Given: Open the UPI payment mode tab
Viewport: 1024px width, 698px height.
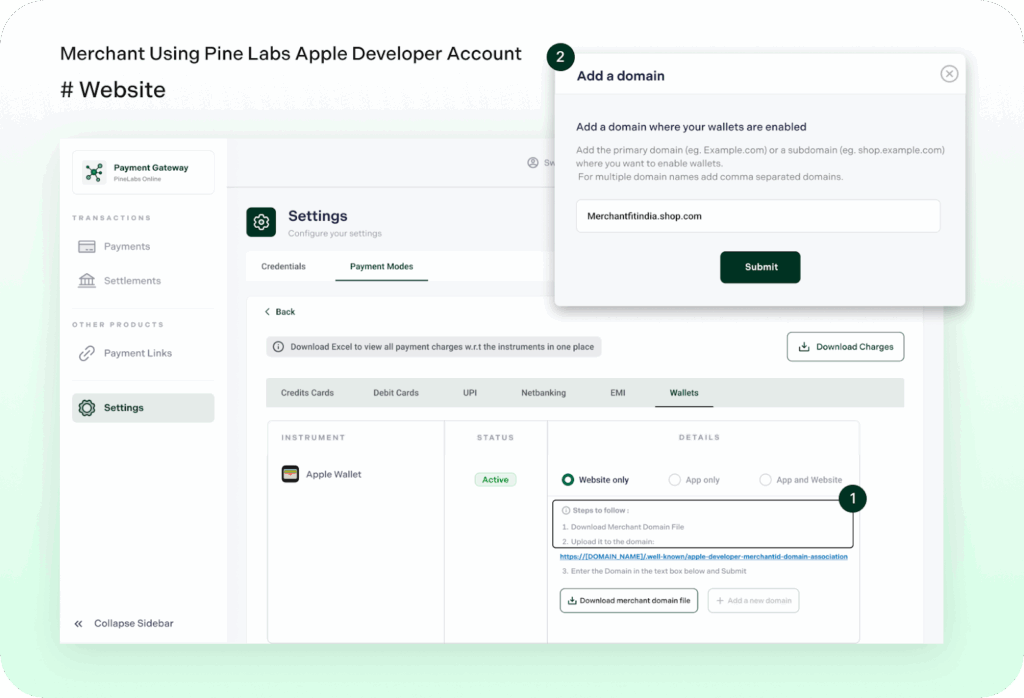Looking at the screenshot, I should coord(470,393).
